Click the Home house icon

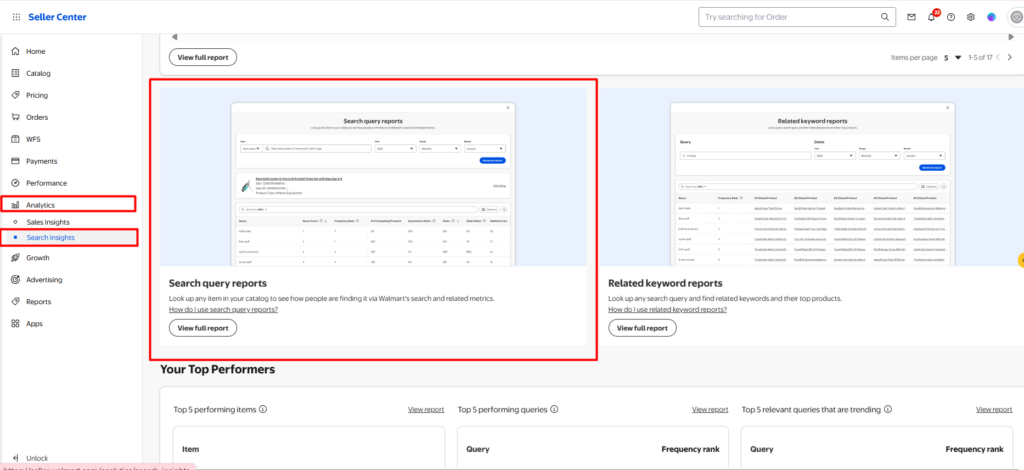[15, 52]
